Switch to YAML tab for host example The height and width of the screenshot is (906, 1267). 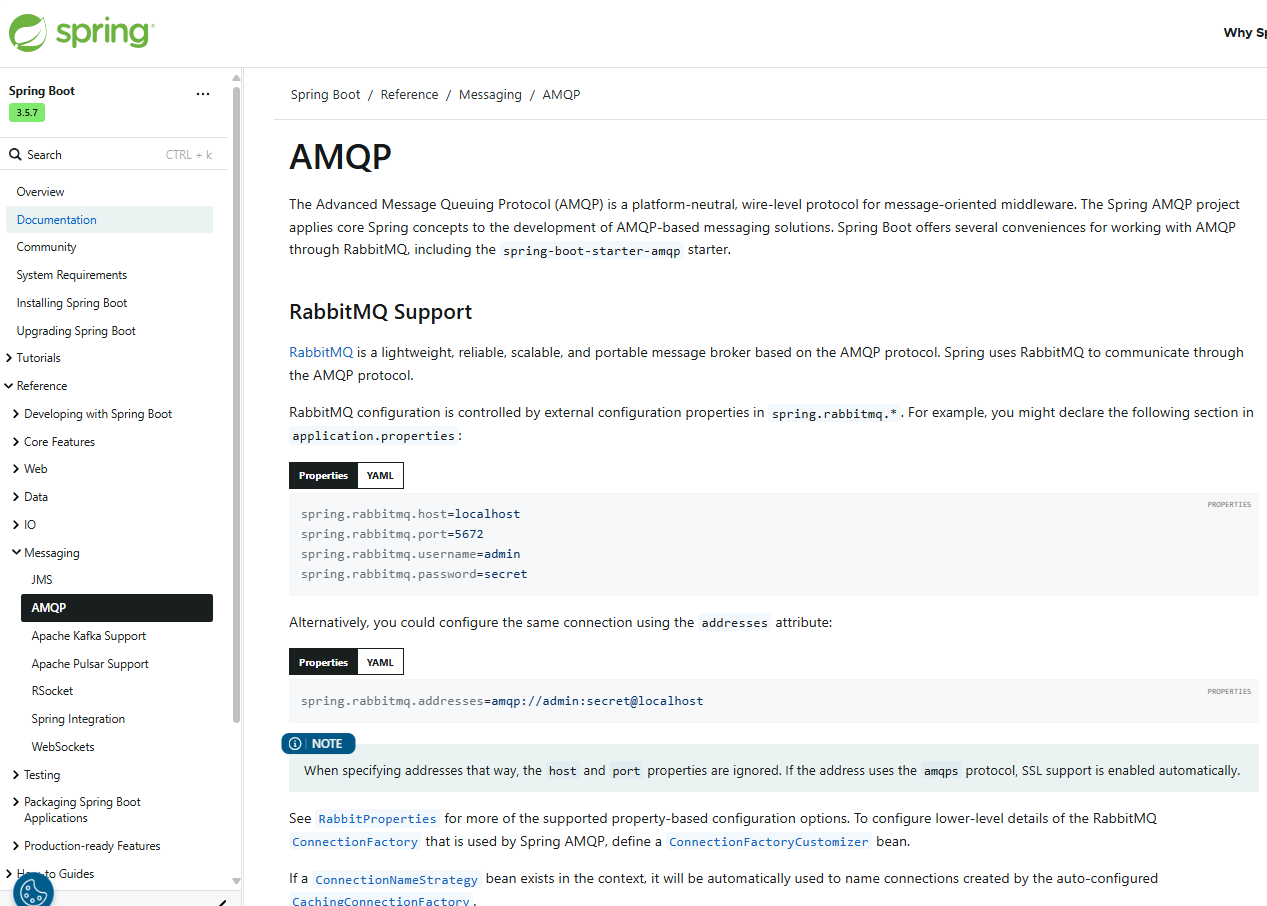380,476
